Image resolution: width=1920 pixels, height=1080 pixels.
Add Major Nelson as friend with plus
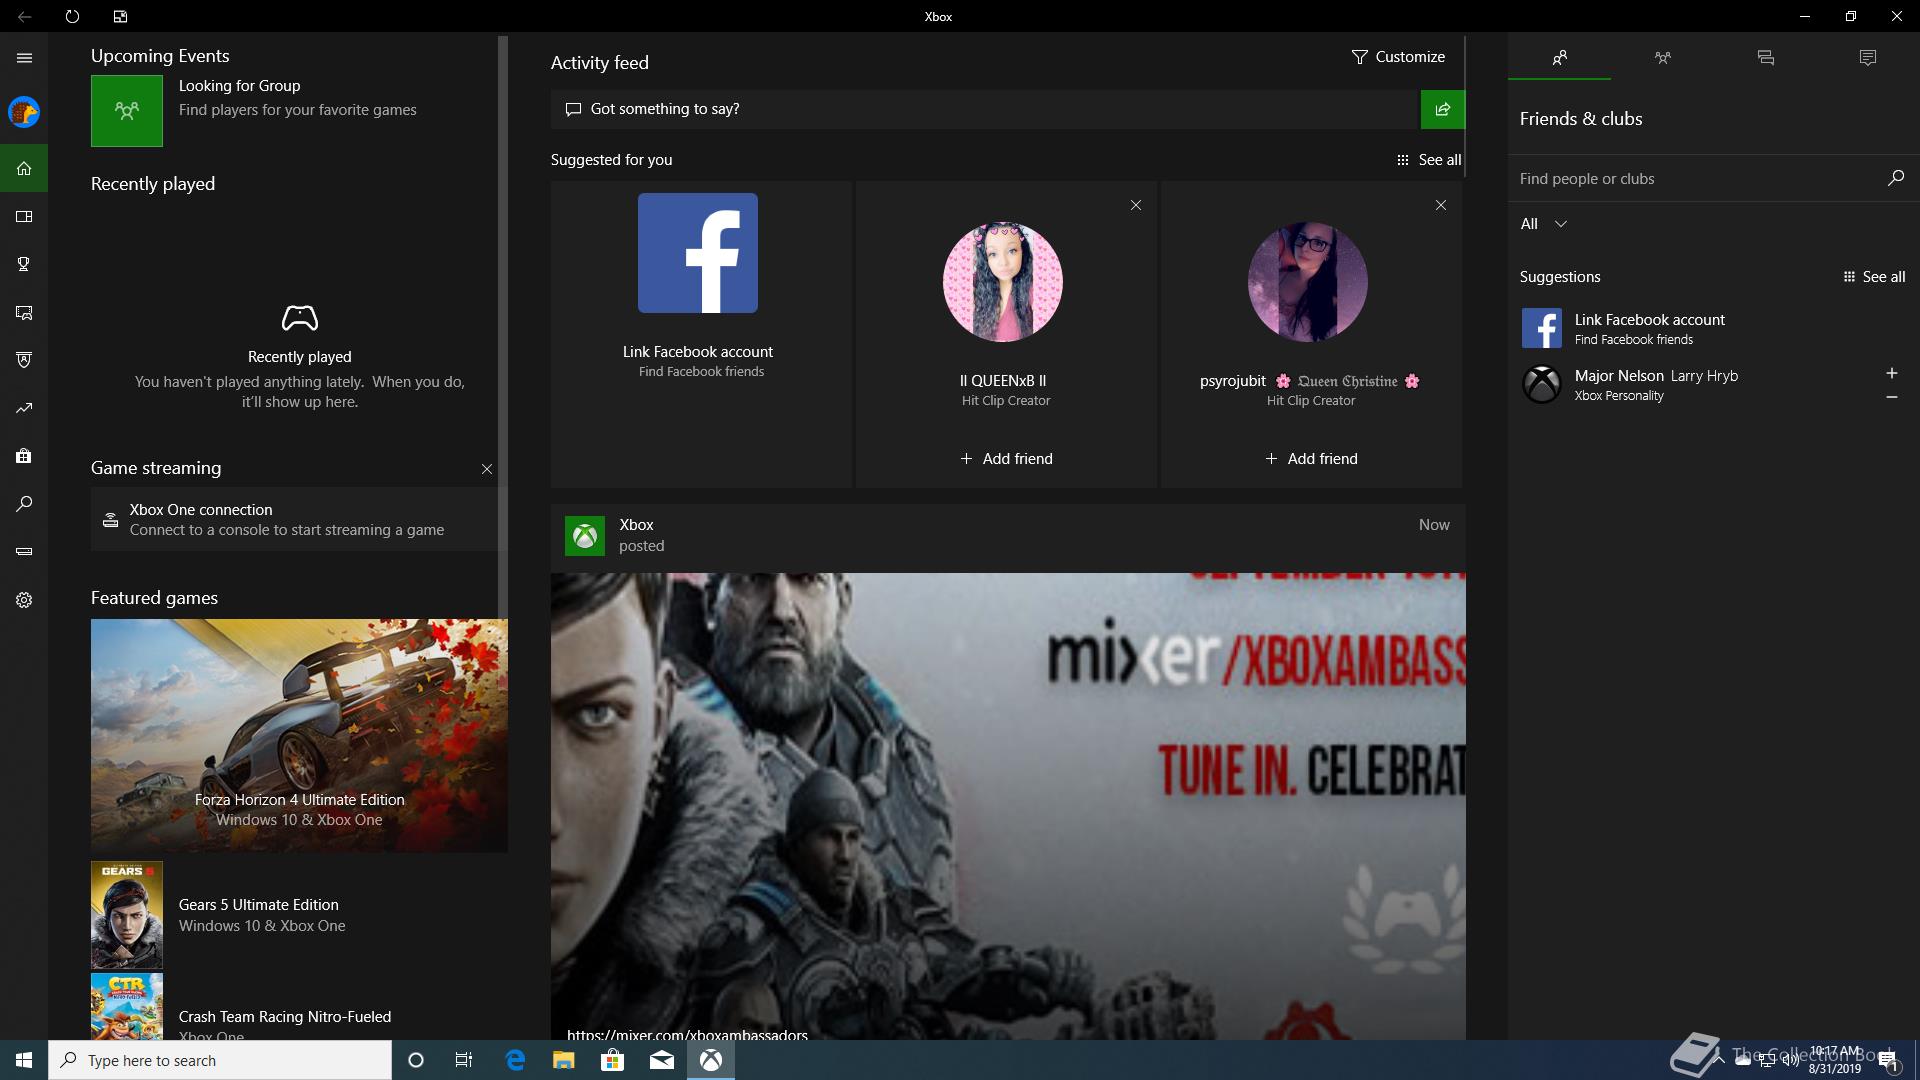tap(1891, 373)
